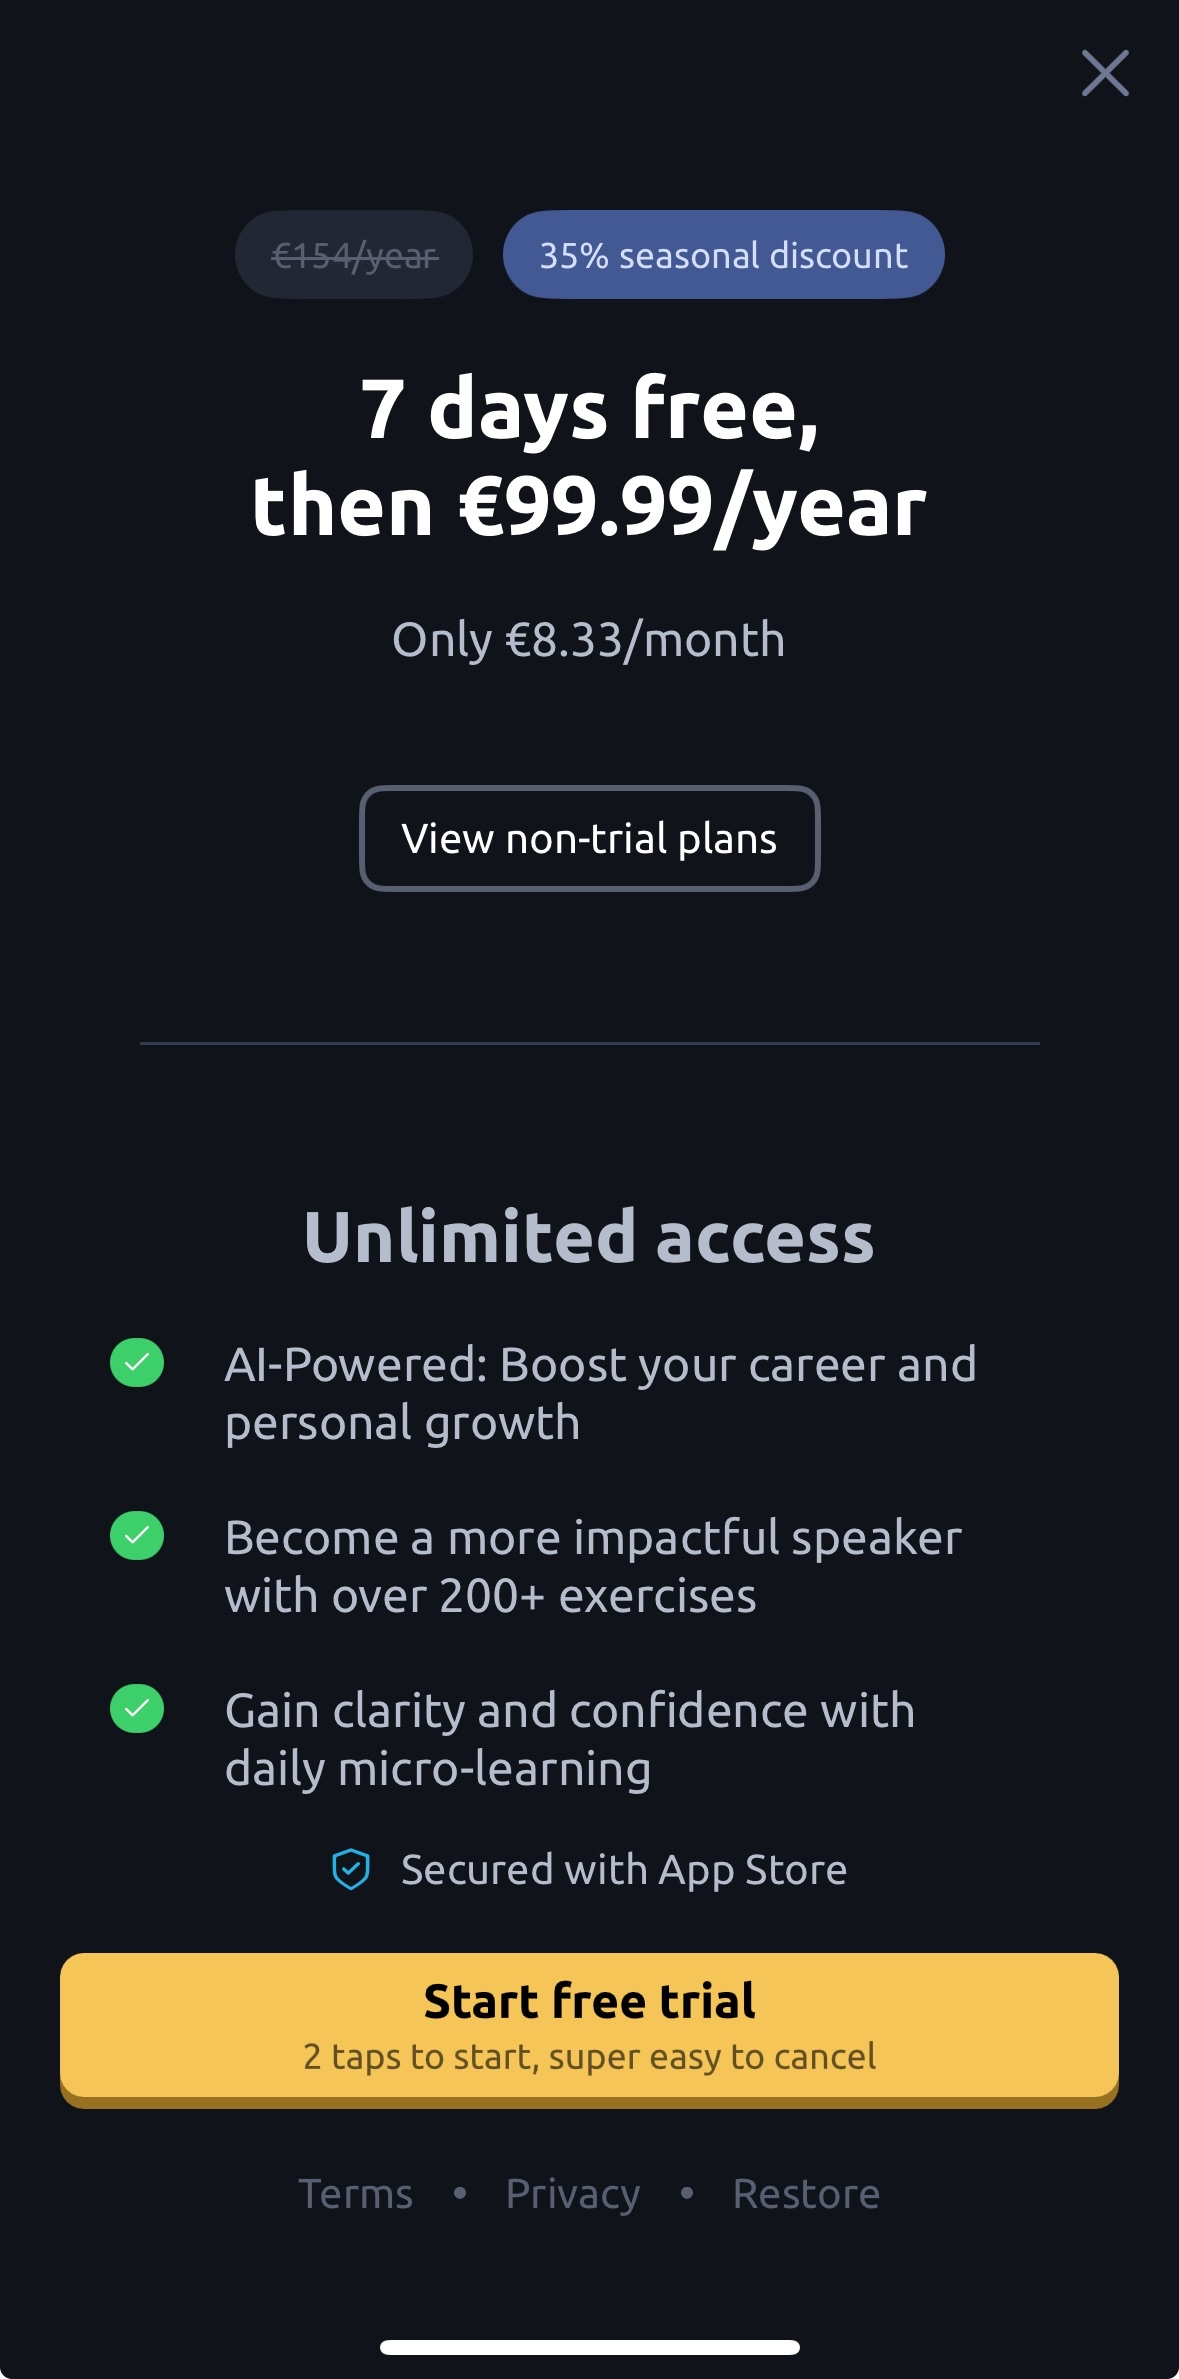The image size is (1179, 2379).
Task: Click the green checkmark beside impactful speaker feature
Action: click(138, 1537)
